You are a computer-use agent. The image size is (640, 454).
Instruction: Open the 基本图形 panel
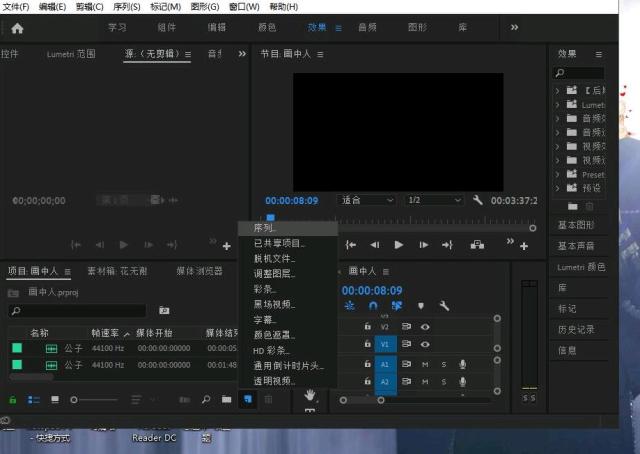pos(576,225)
